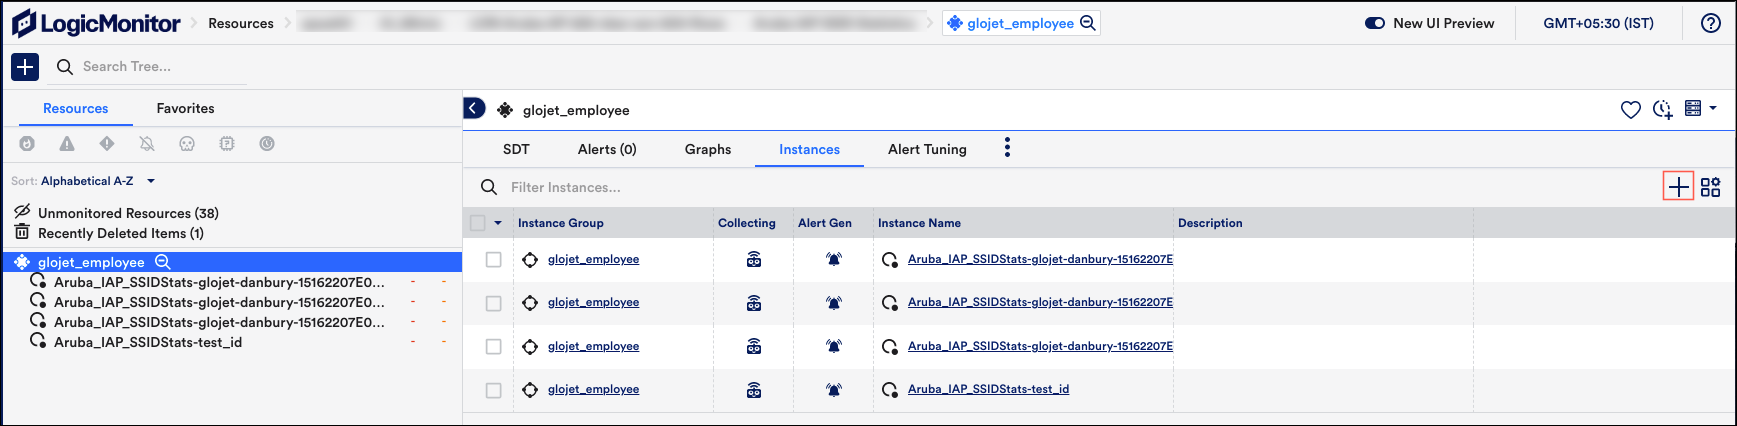This screenshot has height=426, width=1737.
Task: Click the Collecting icon in the test_id row
Action: (754, 390)
